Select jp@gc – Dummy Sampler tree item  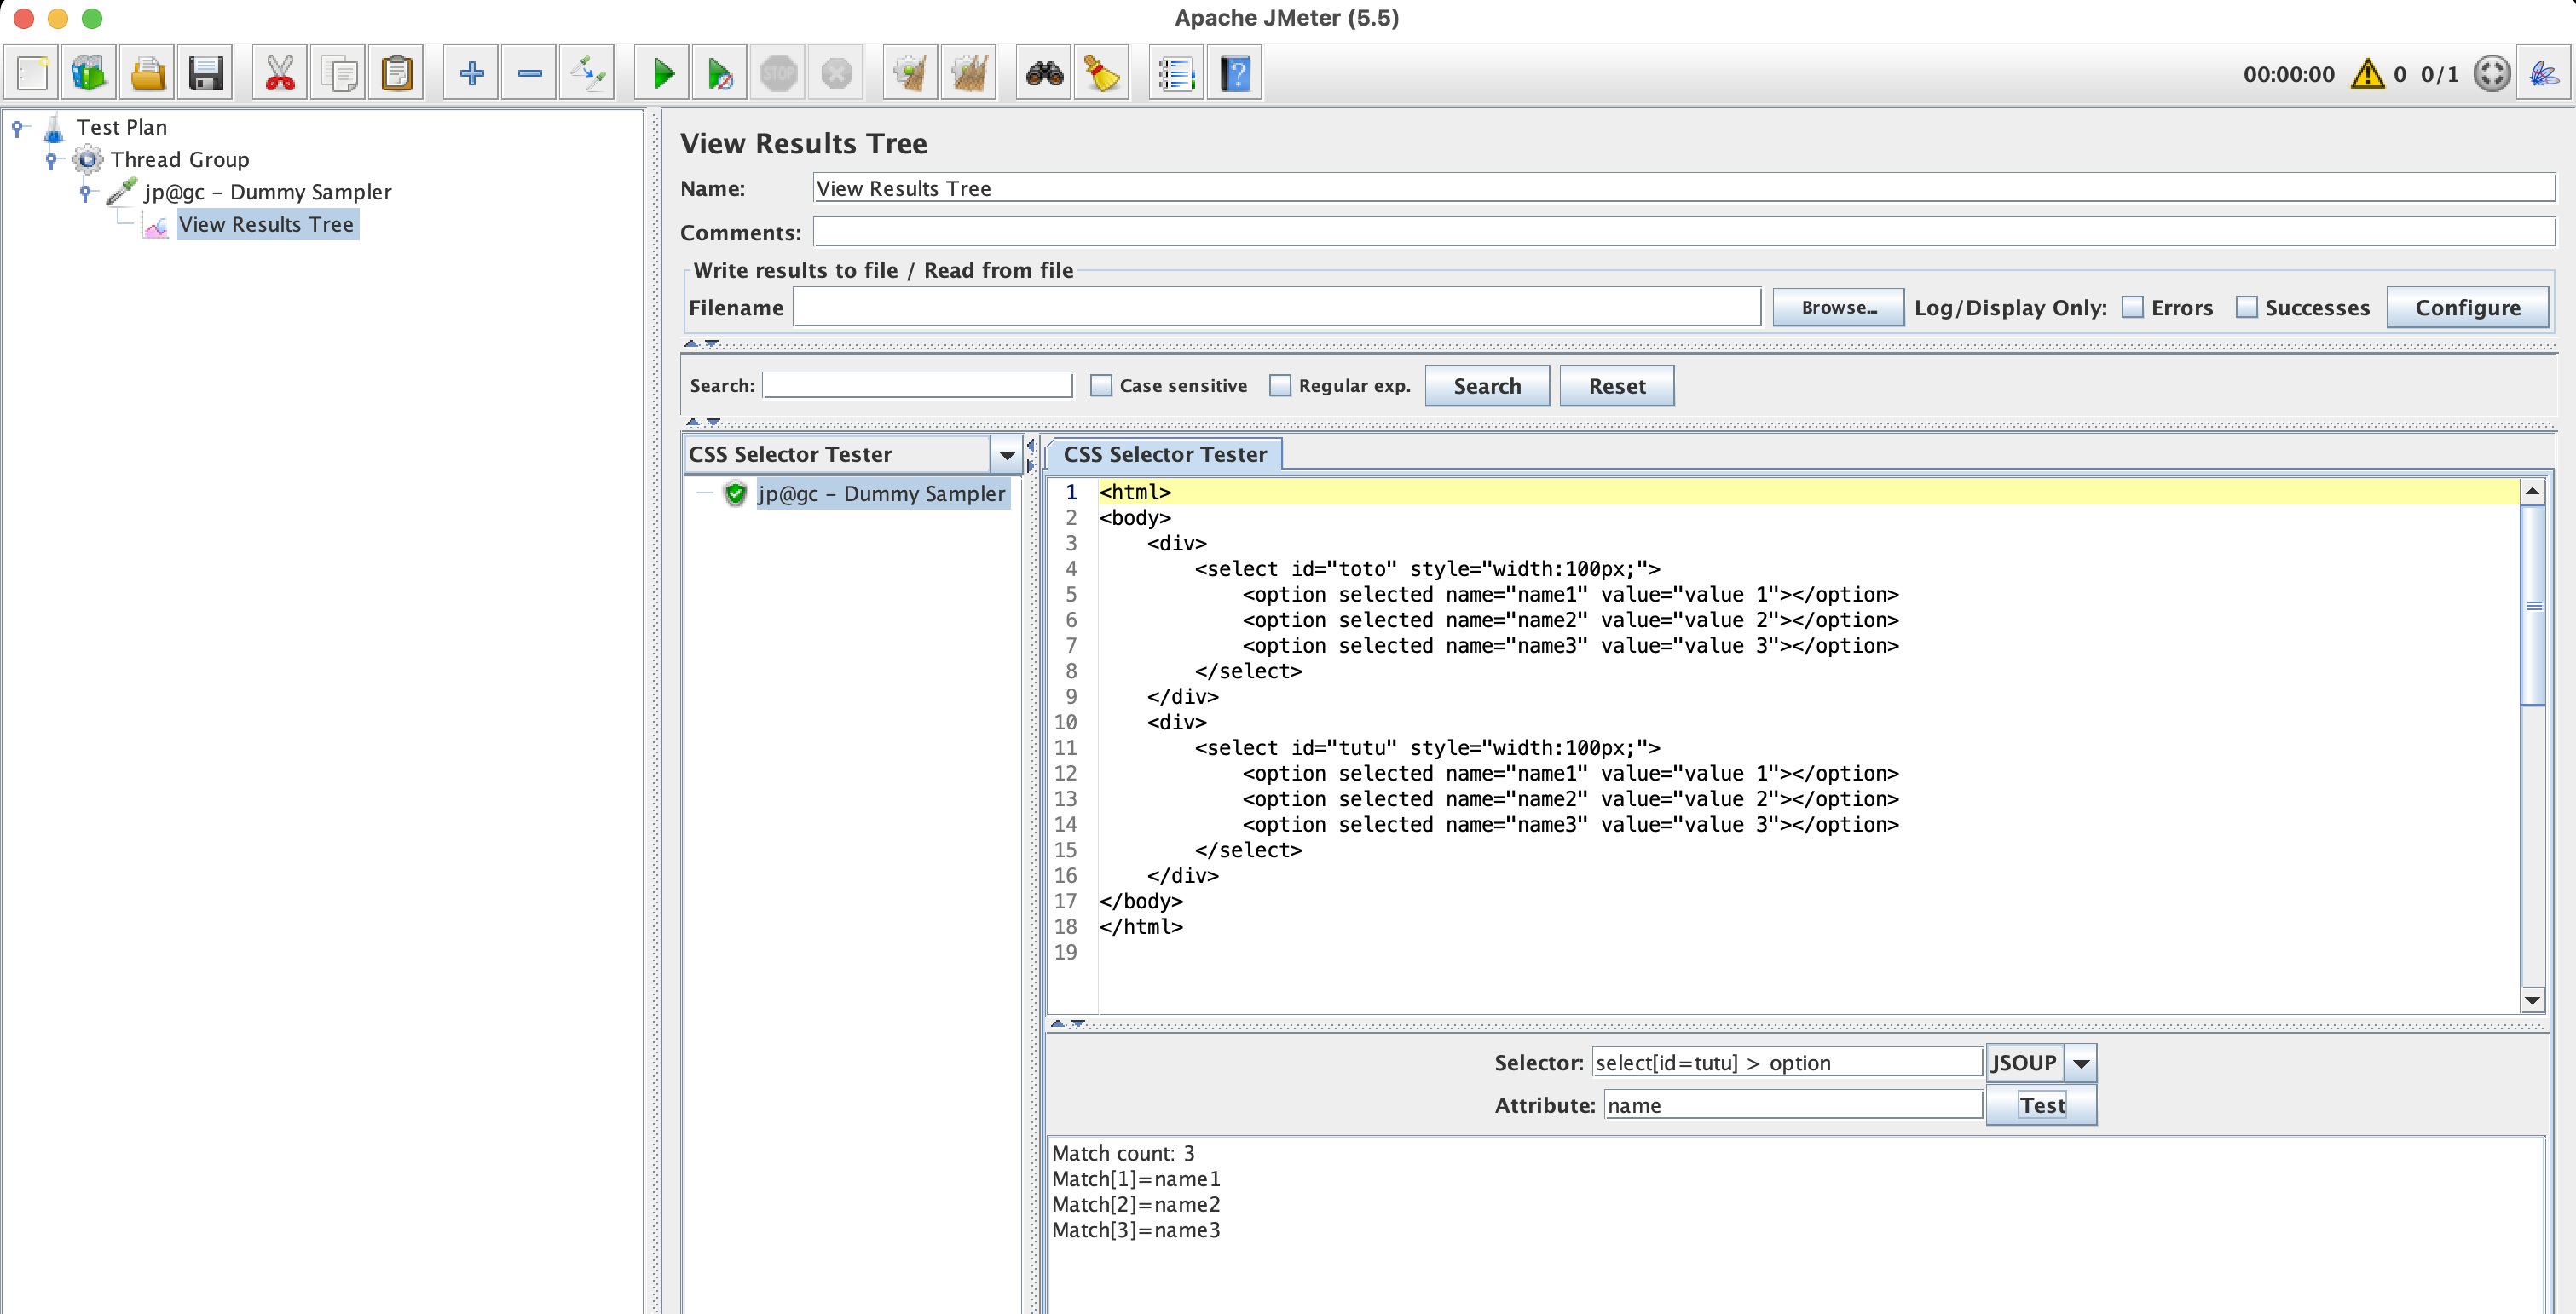[269, 191]
